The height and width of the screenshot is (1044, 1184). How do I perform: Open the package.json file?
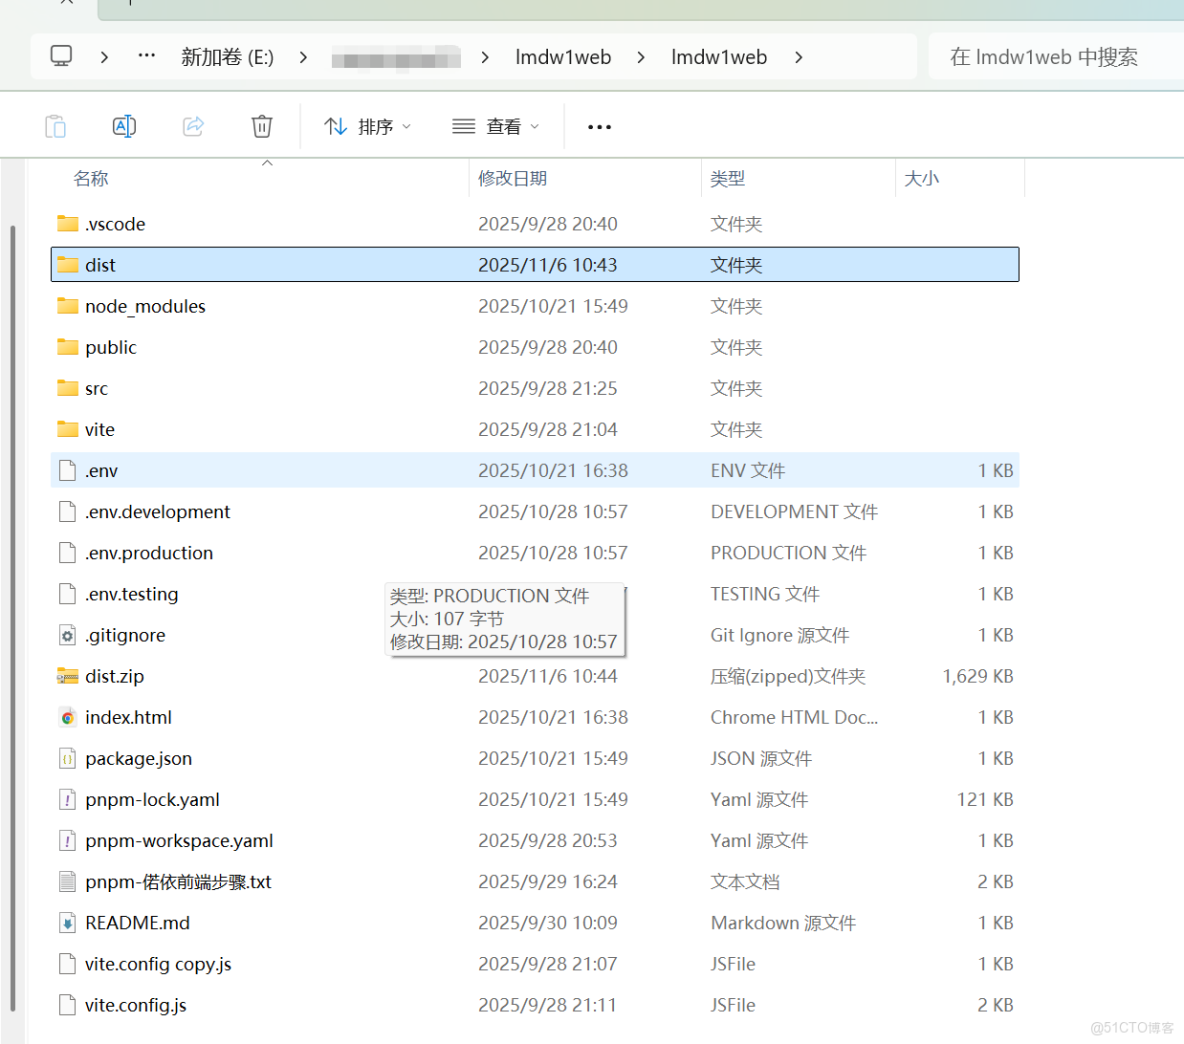click(x=137, y=758)
